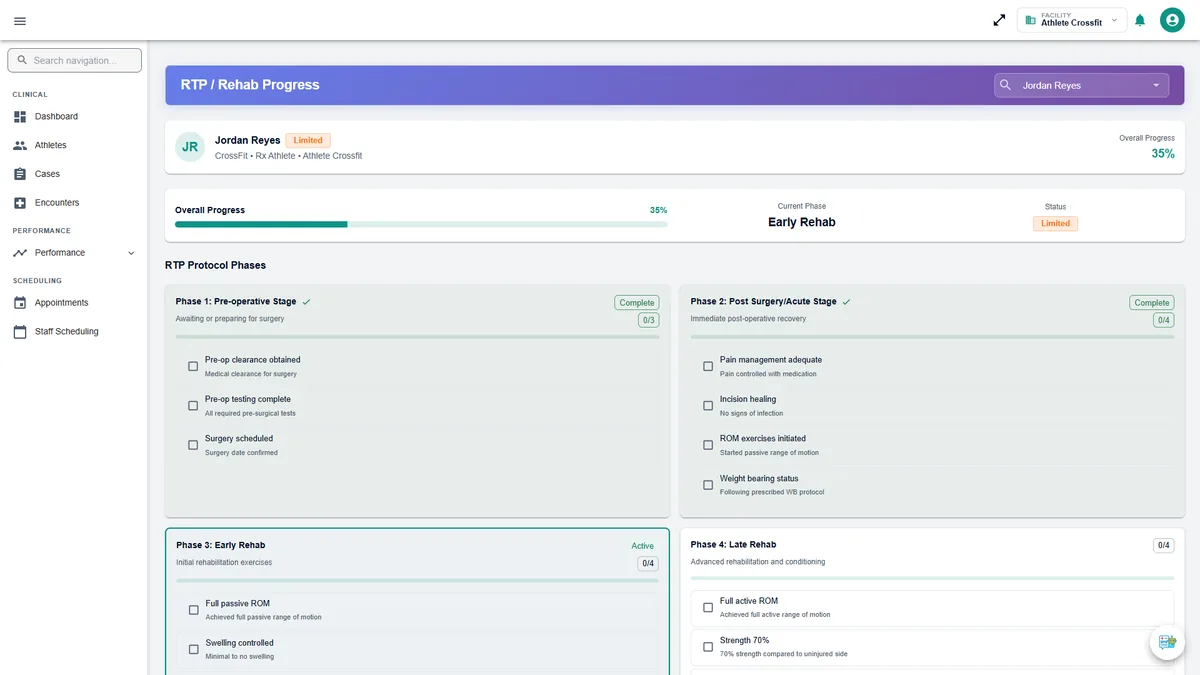Check Surgery scheduled
Image resolution: width=1200 pixels, height=675 pixels.
point(193,445)
